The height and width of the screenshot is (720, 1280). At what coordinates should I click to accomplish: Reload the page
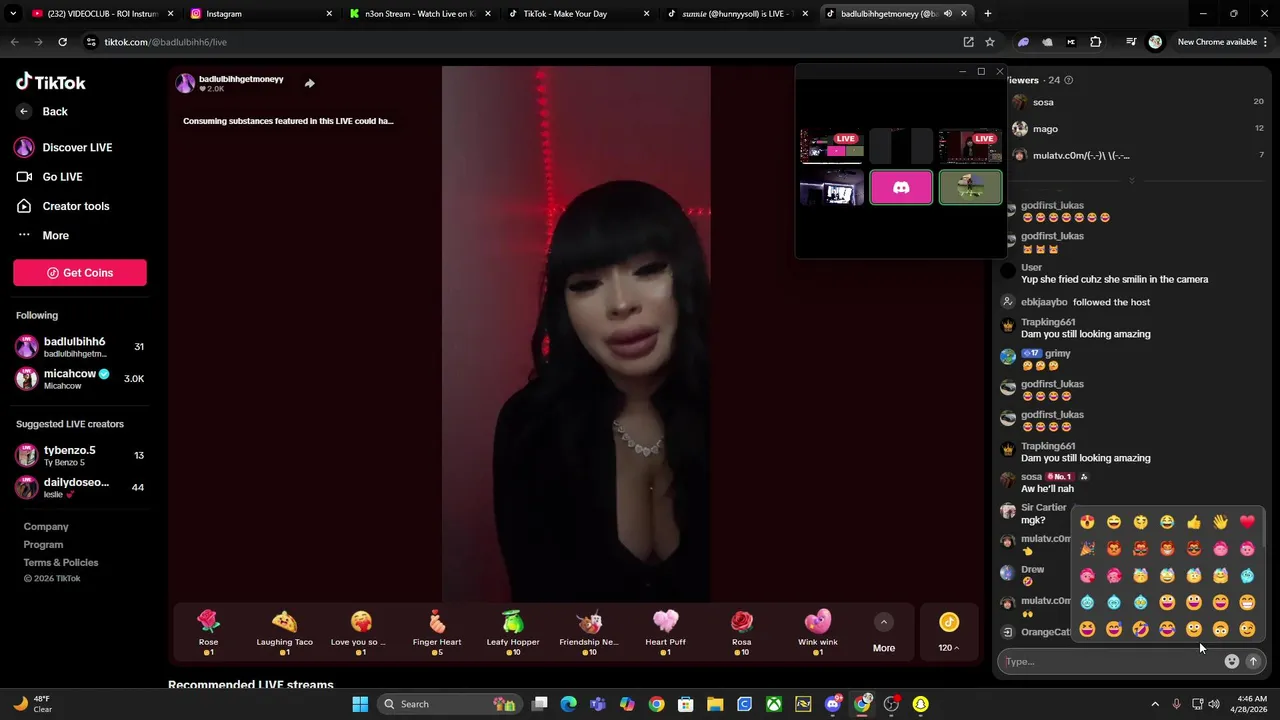(62, 42)
